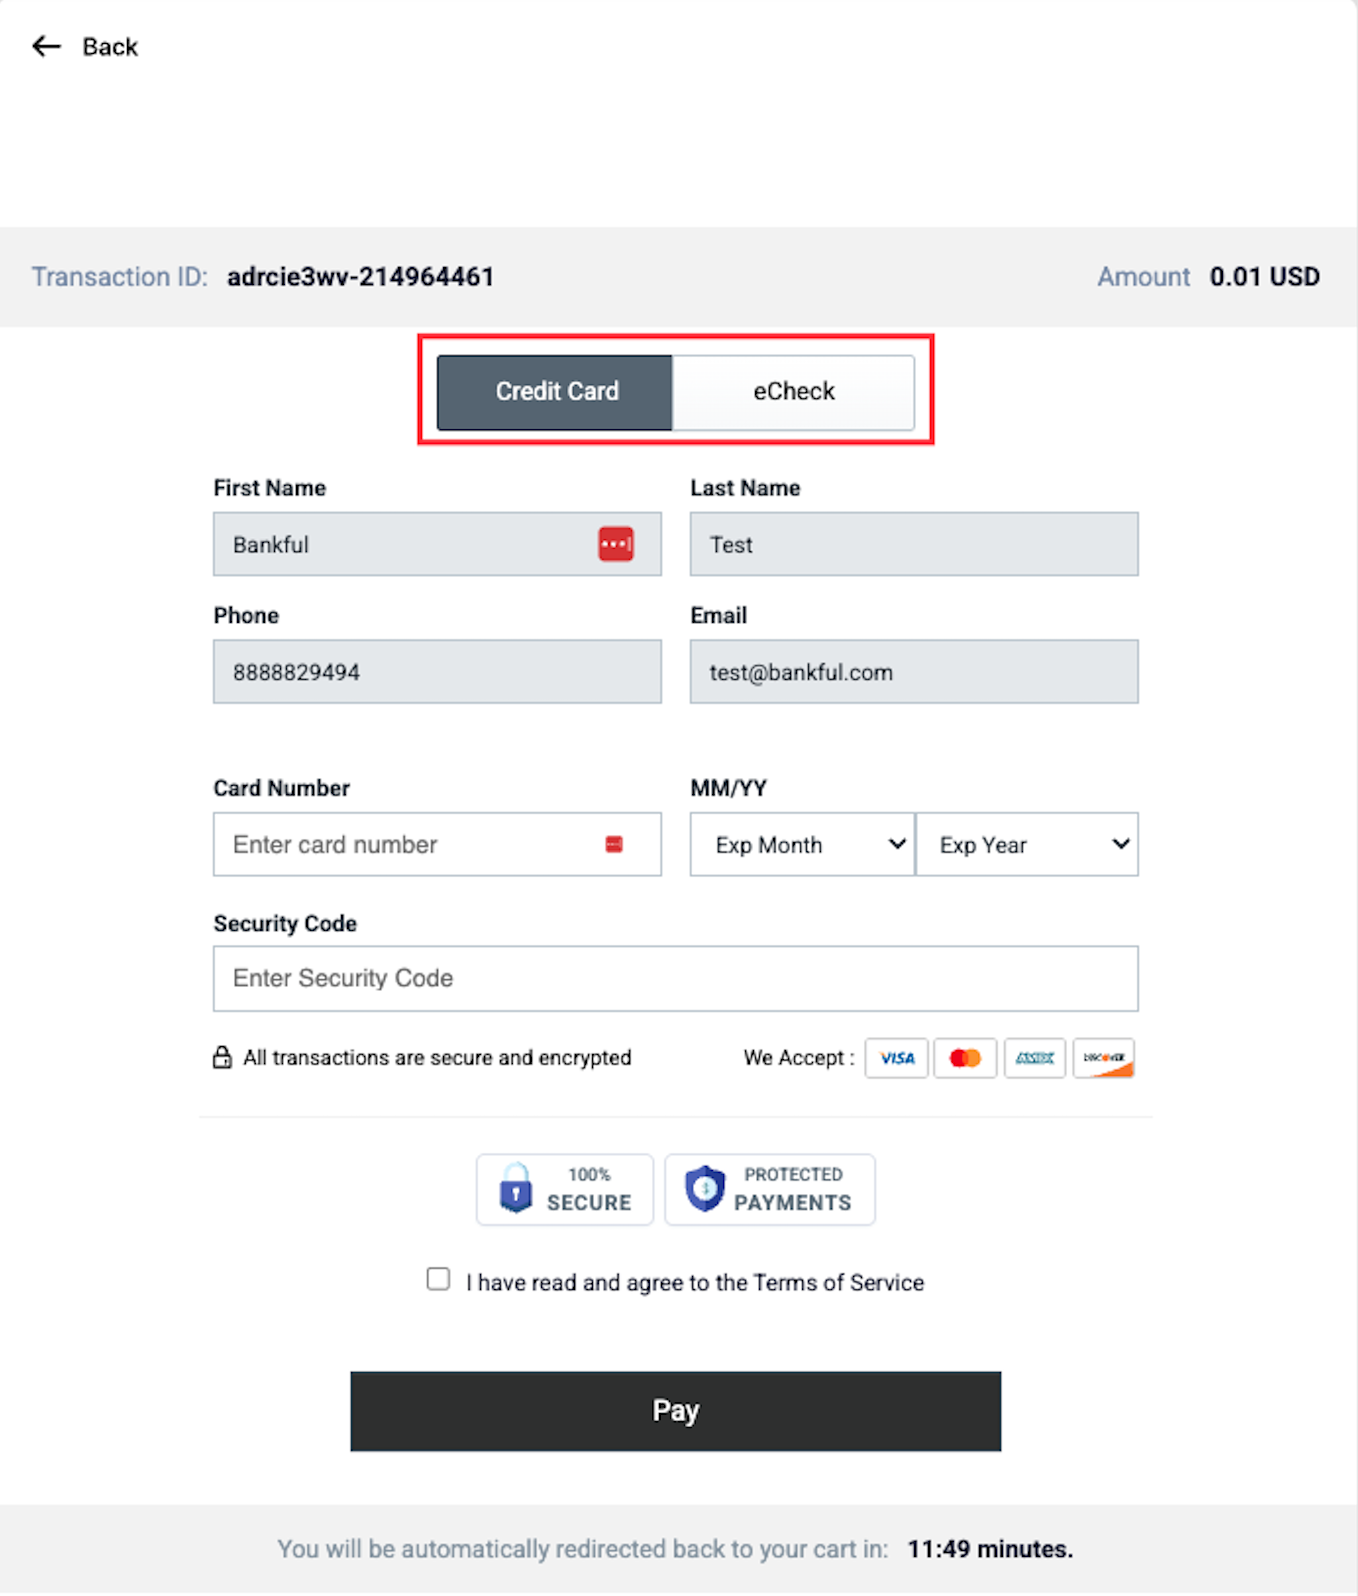Screen dimensions: 1358x1596
Task: Click the 100% Secure lock badge
Action: 565,1189
